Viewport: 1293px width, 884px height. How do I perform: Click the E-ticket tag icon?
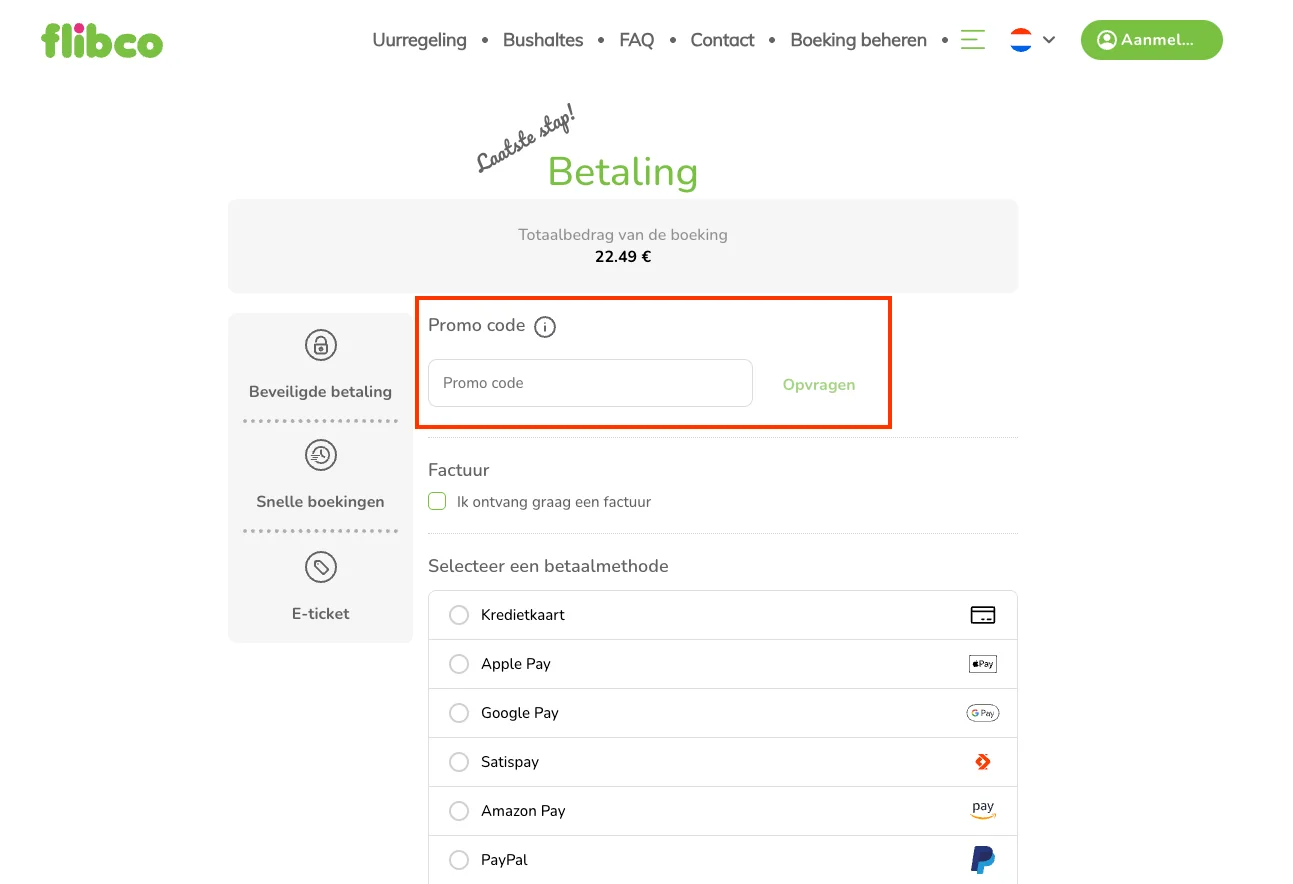point(321,568)
